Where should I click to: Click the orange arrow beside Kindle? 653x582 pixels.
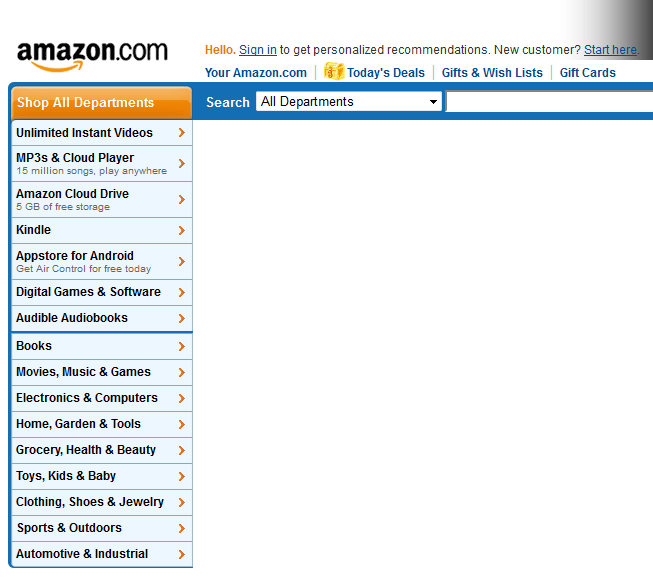(x=181, y=230)
